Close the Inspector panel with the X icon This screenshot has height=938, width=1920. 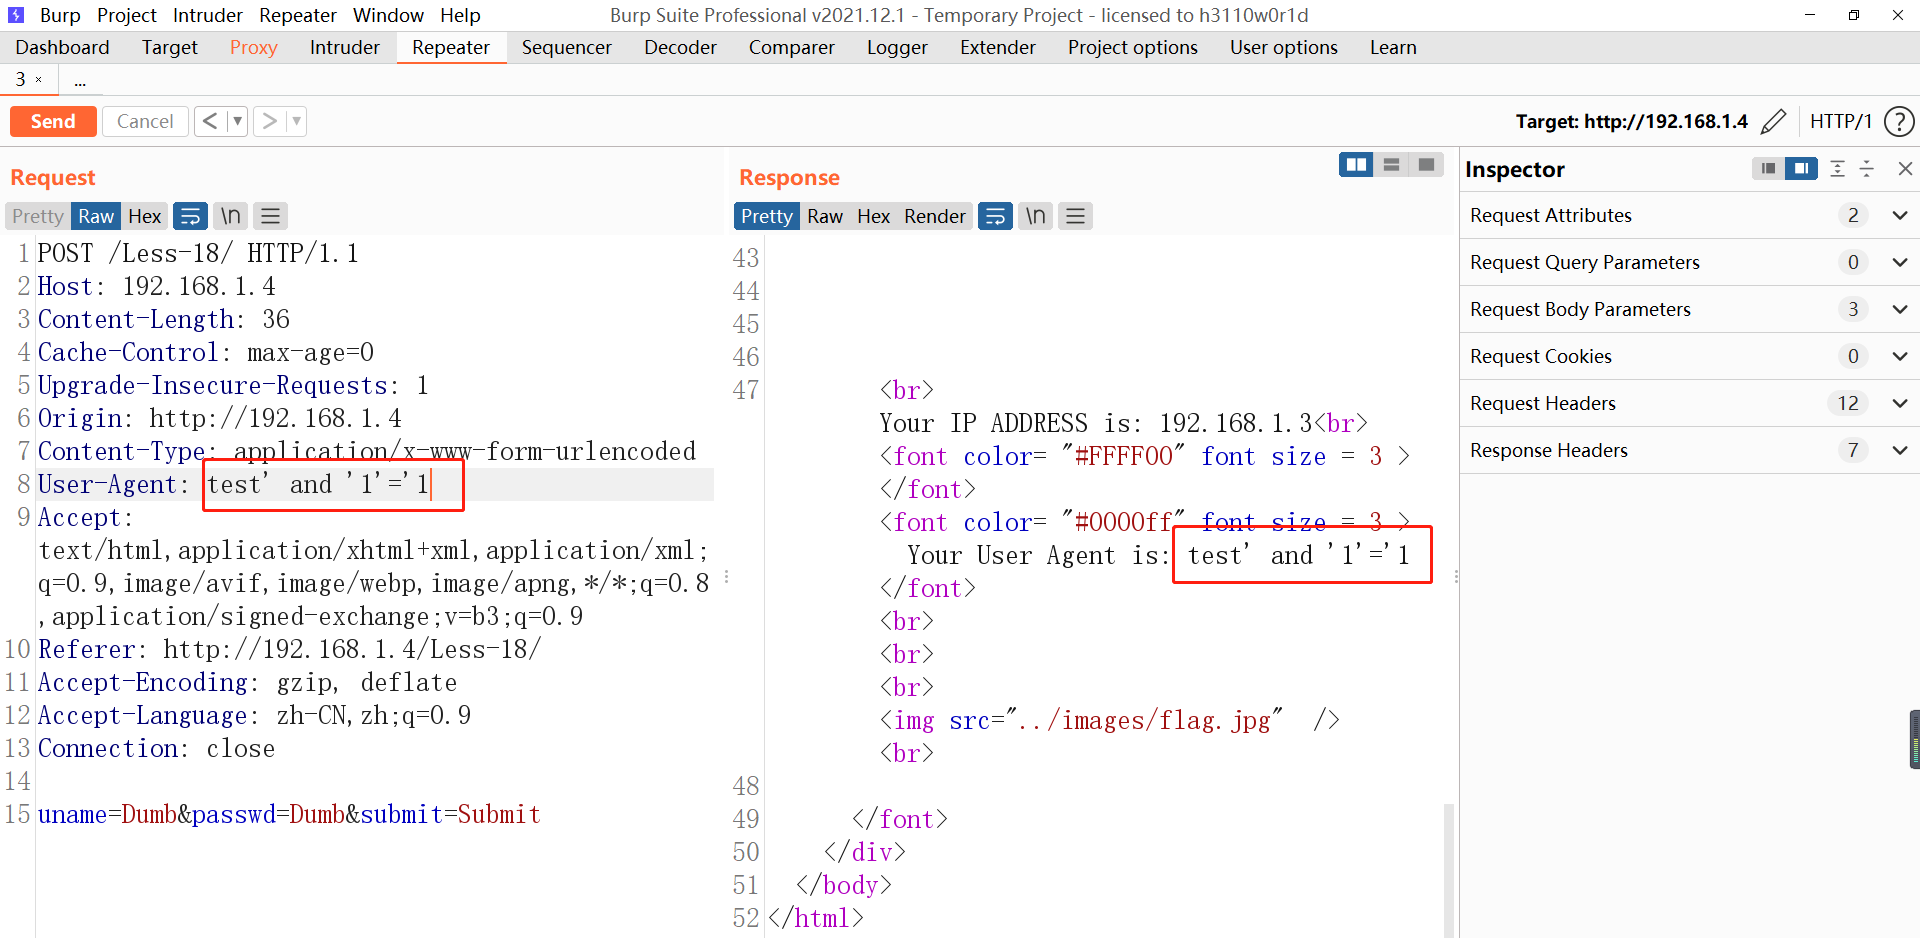pyautogui.click(x=1906, y=169)
